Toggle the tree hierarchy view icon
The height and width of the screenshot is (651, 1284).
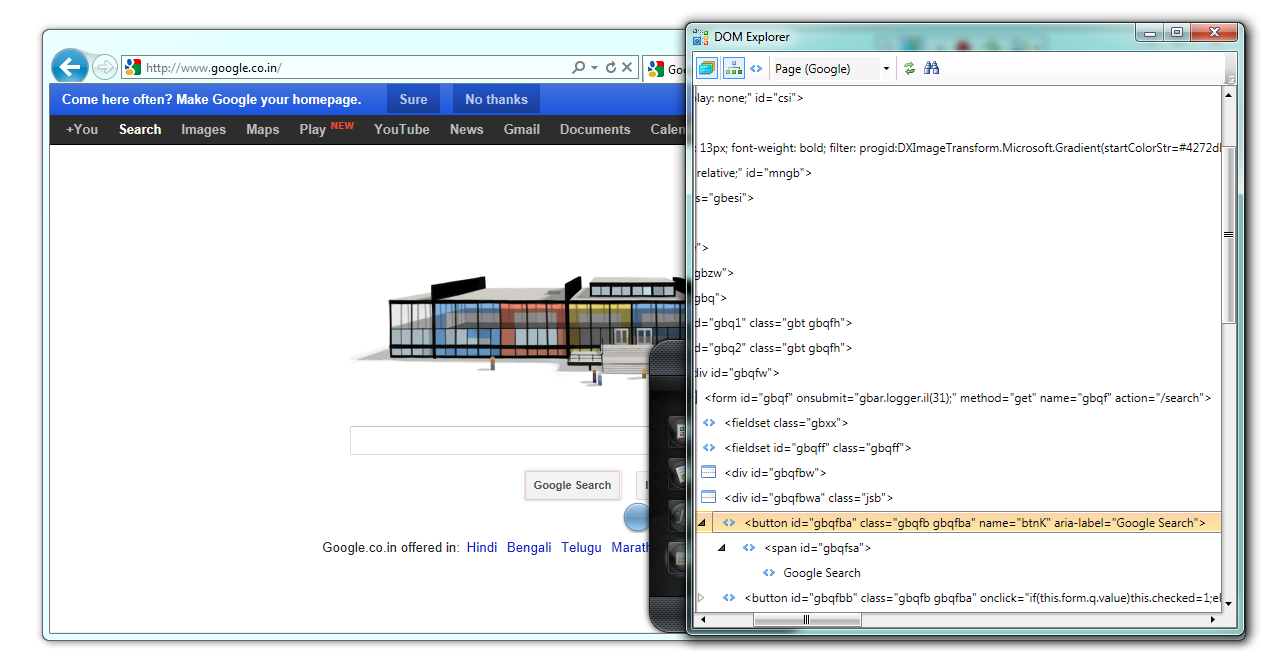tap(733, 68)
